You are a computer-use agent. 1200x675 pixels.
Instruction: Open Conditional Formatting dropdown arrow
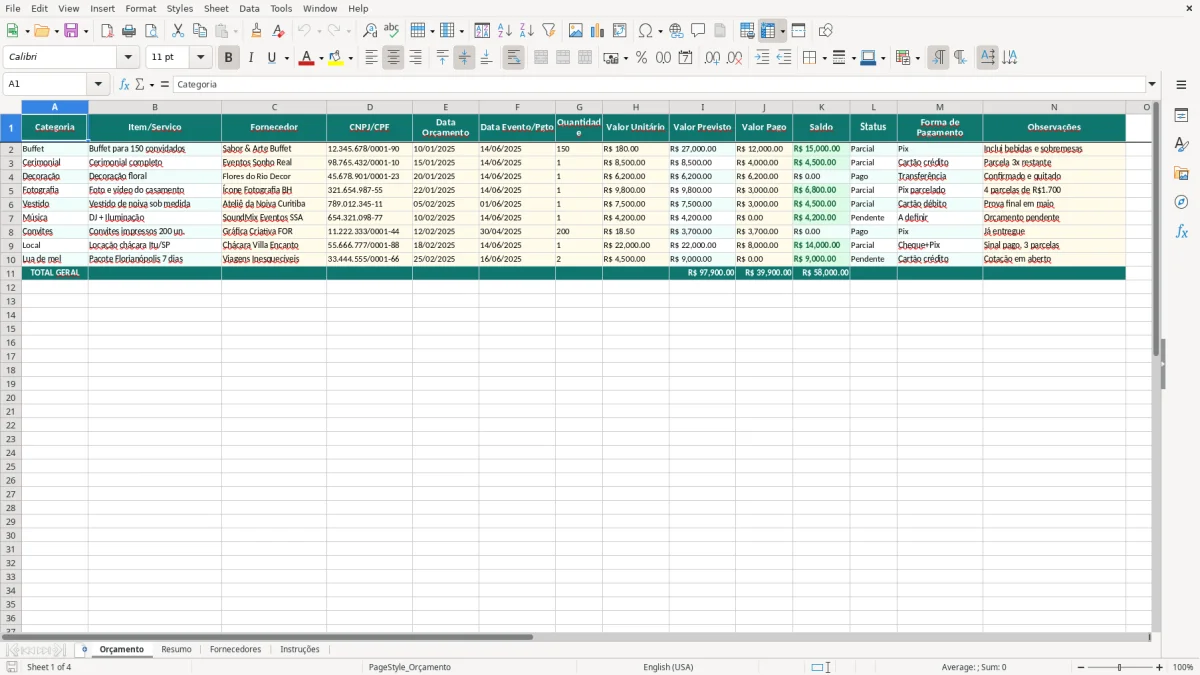pos(917,58)
